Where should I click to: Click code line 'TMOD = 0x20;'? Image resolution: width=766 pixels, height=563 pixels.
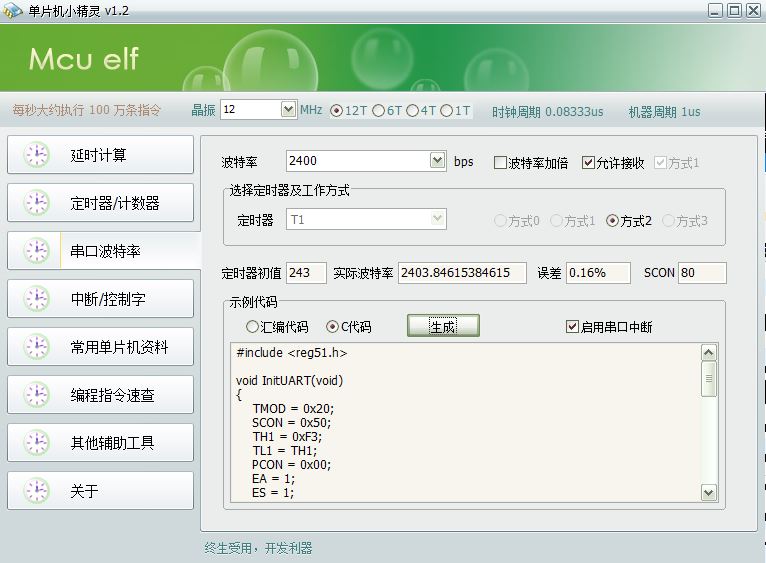coord(293,409)
